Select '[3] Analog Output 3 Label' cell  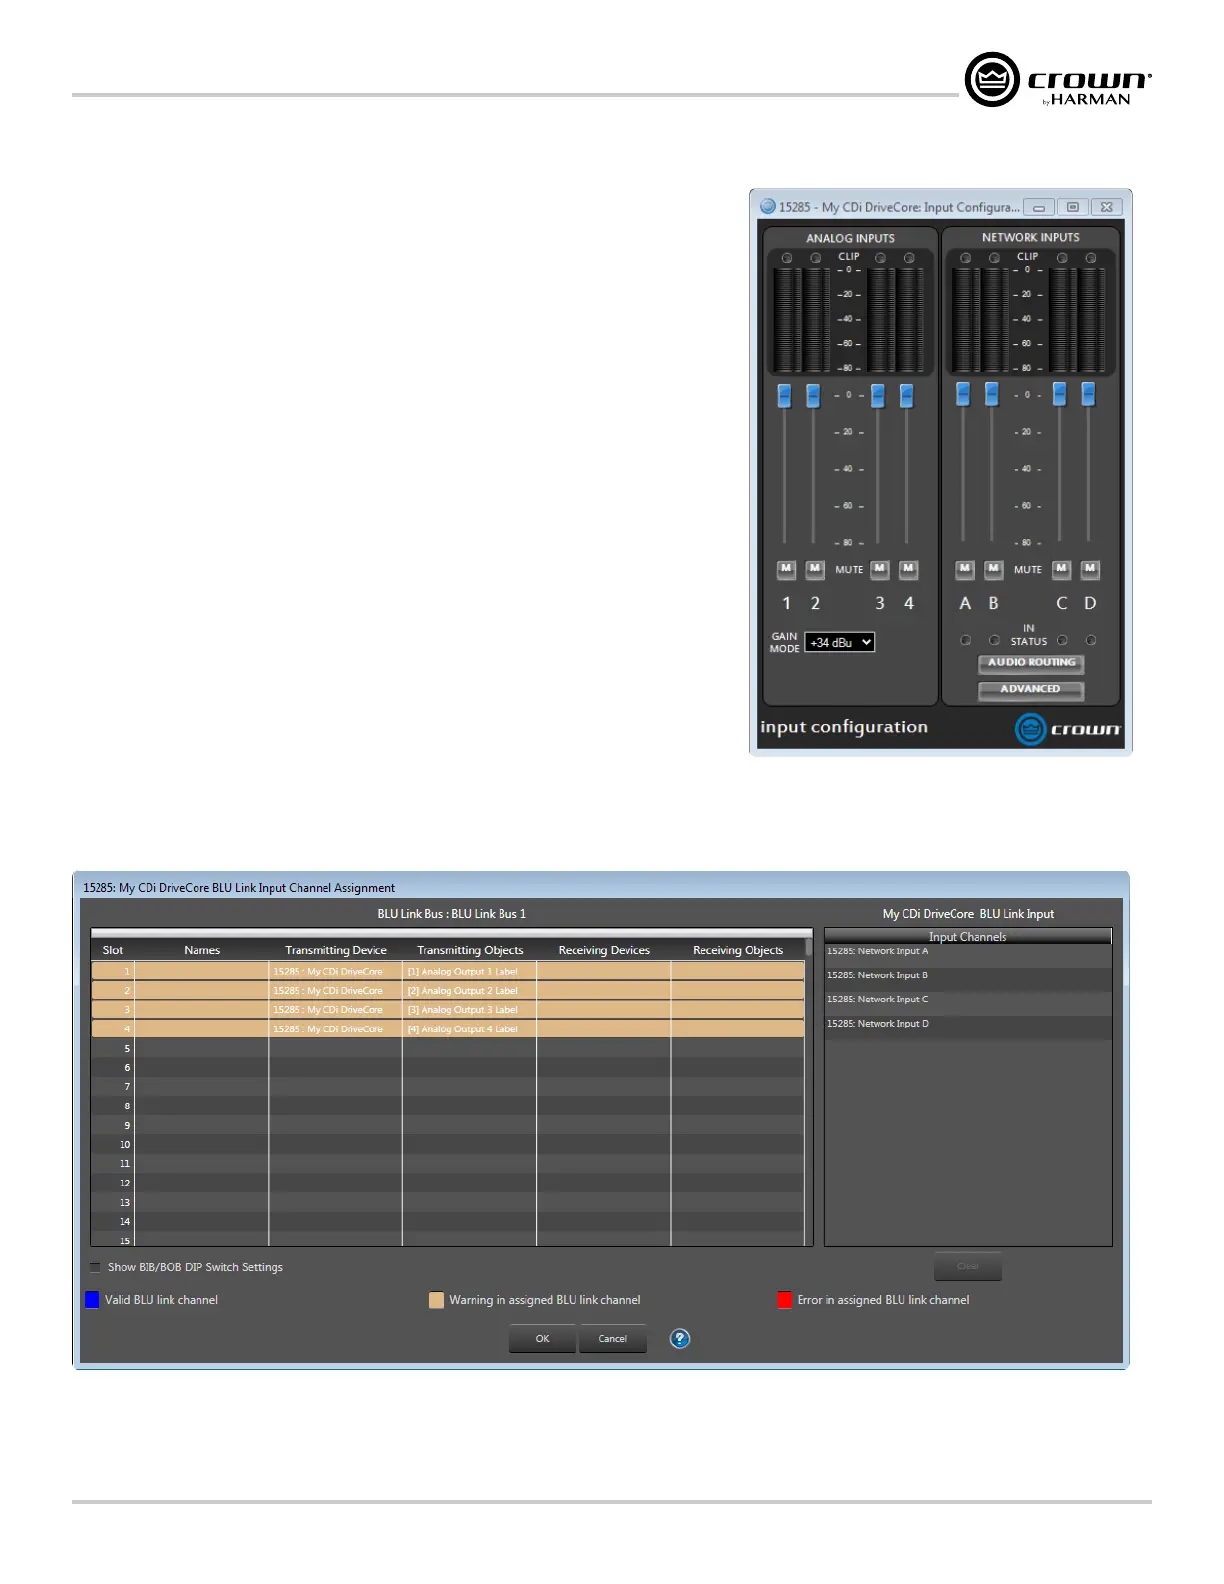pyautogui.click(x=470, y=1009)
